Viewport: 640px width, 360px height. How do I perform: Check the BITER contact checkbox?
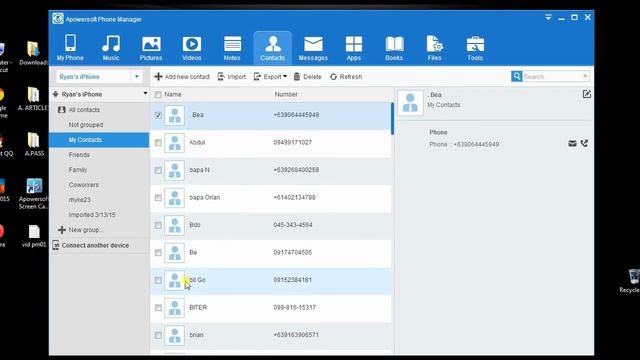click(158, 308)
